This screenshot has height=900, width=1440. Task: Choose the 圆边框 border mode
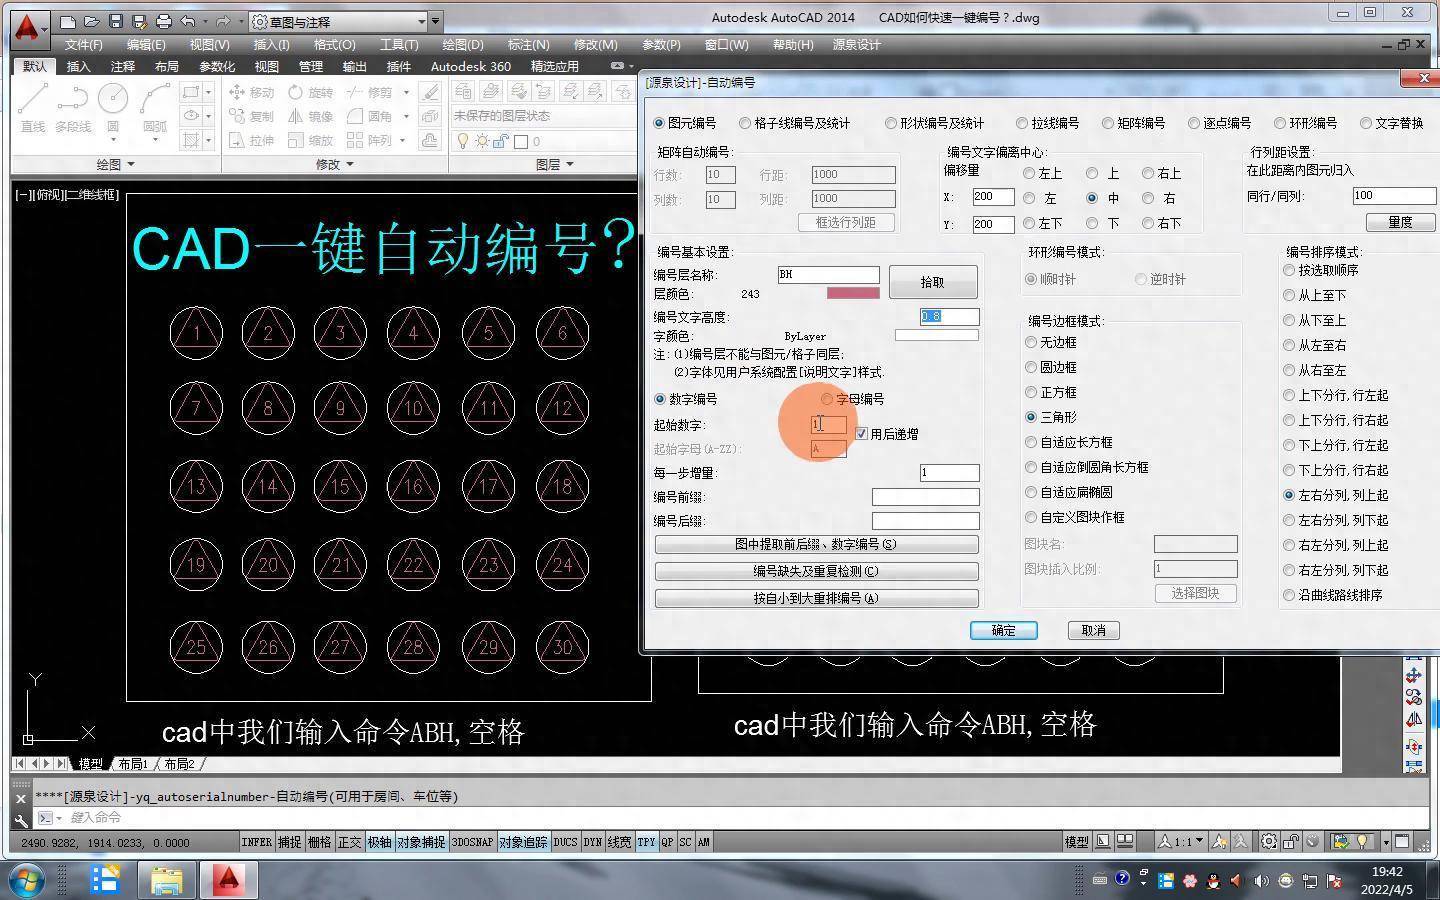click(x=1031, y=367)
